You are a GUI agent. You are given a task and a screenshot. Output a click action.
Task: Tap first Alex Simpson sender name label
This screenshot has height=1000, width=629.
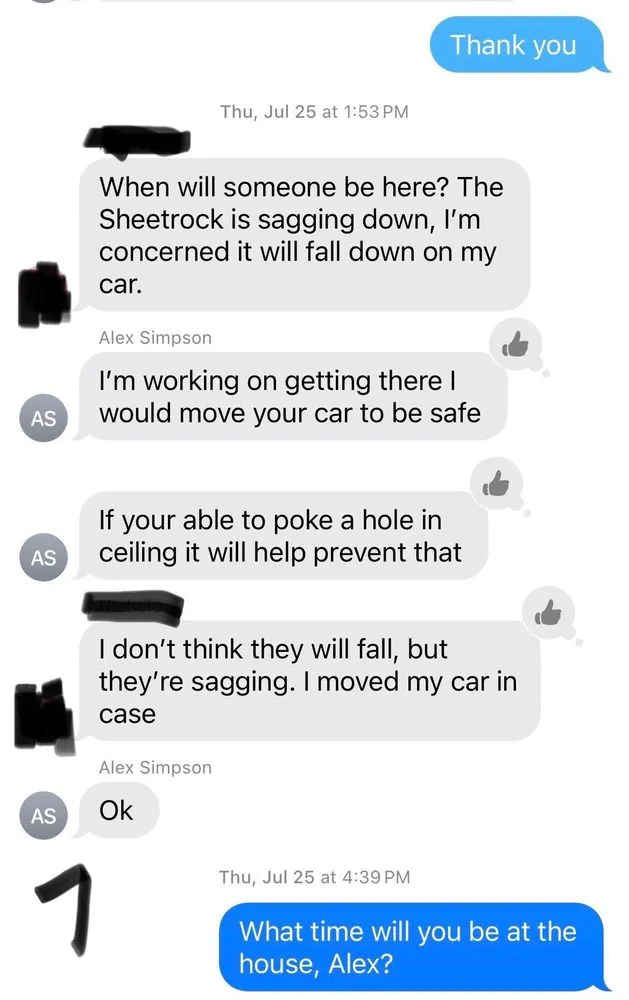coord(155,337)
